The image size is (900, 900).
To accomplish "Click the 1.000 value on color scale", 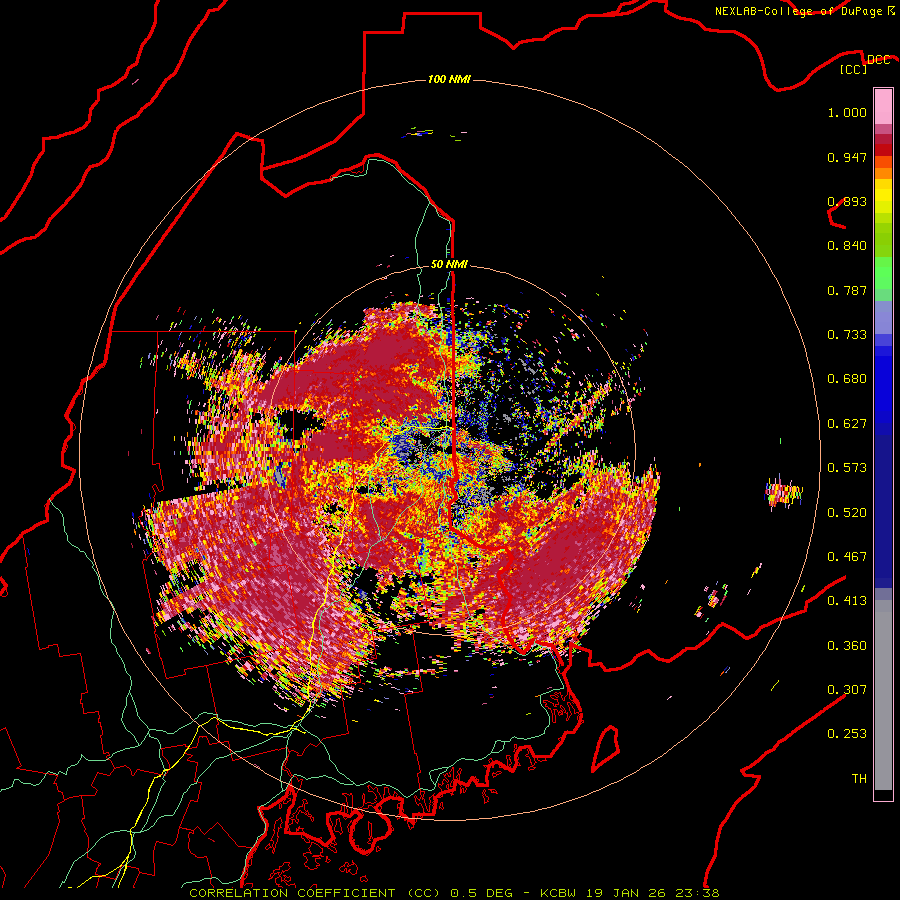I will 847,112.
